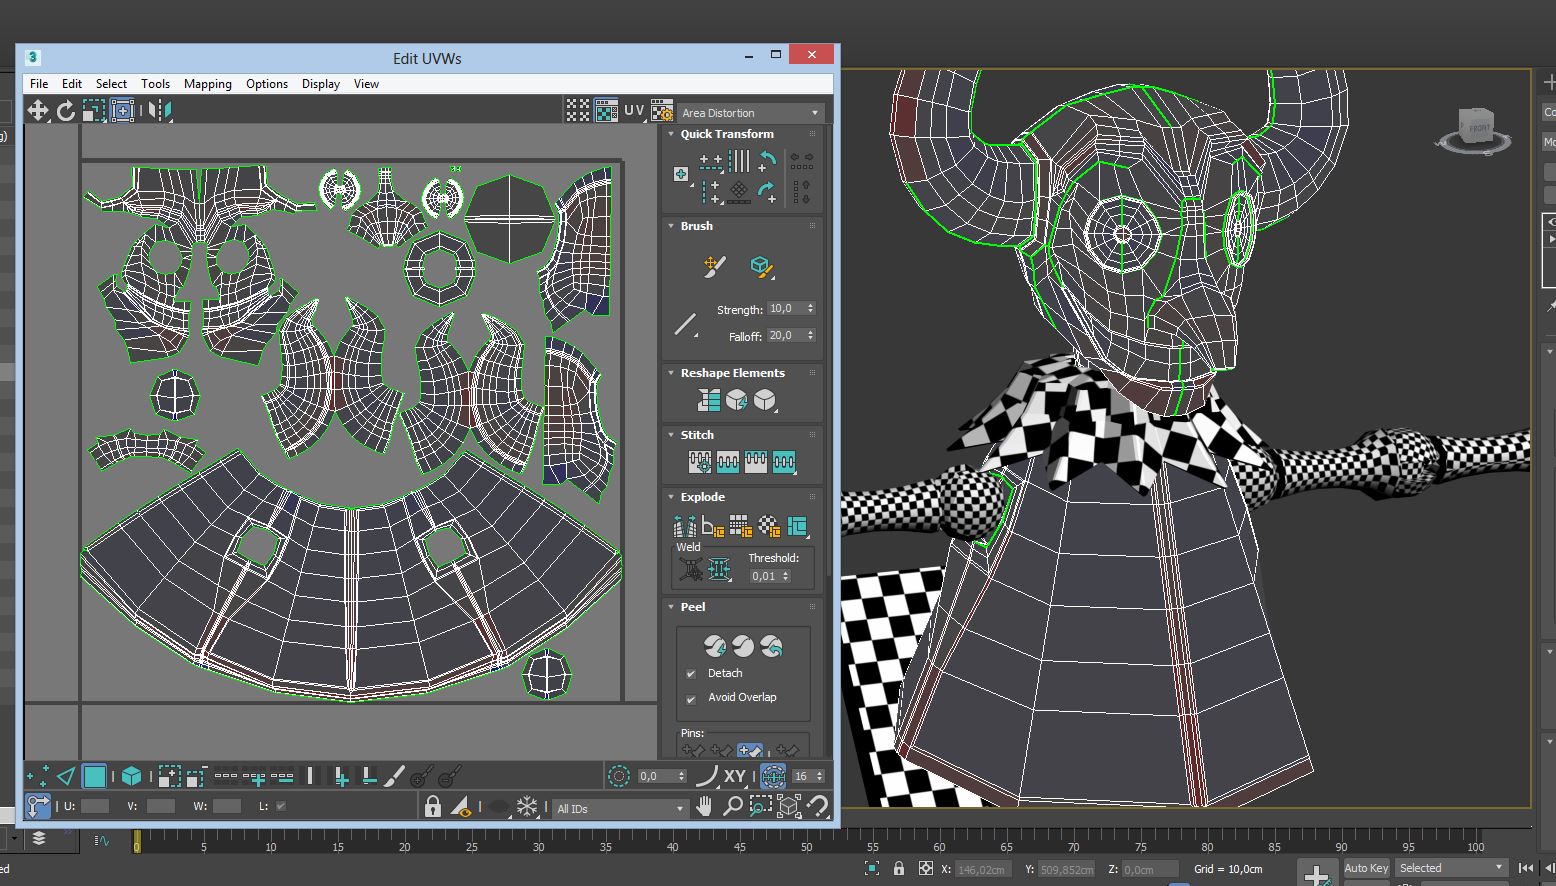The height and width of the screenshot is (886, 1556).
Task: Click the weld Threshold value field
Action: tap(764, 576)
